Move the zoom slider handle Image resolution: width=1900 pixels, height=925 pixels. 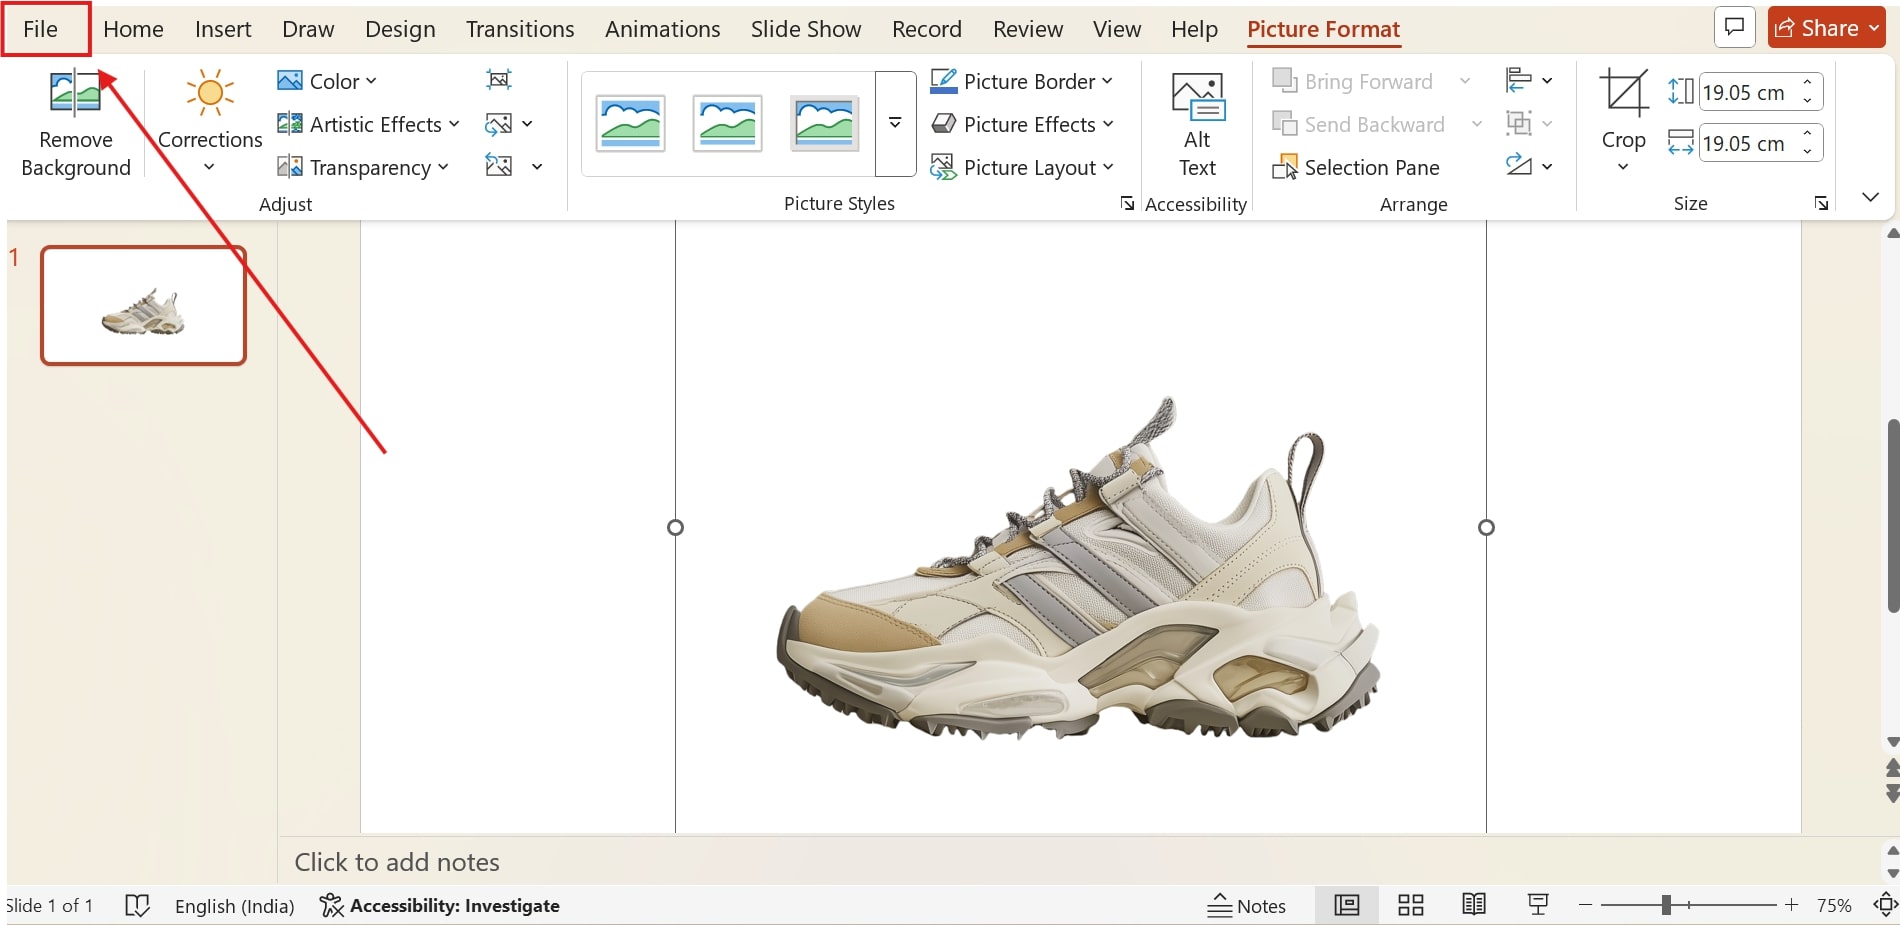(1666, 905)
